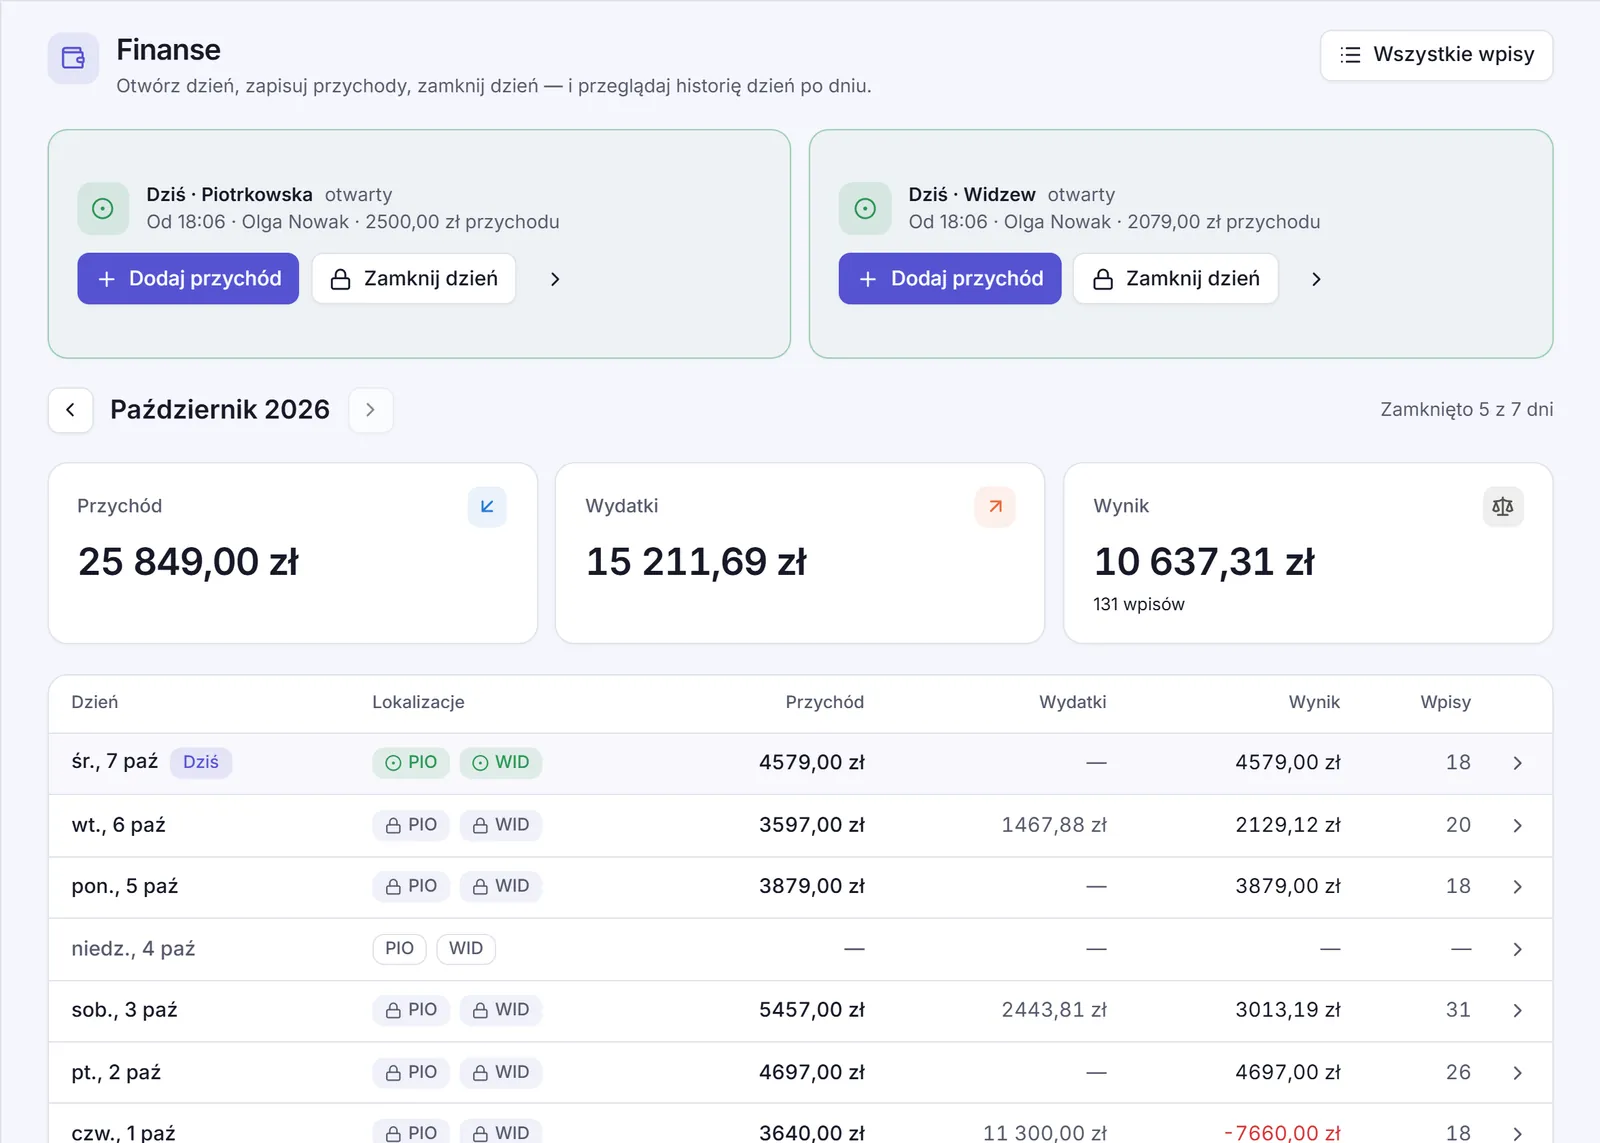Expand Widzew day details chevron
Screen dimensions: 1600x1143
pos(1316,279)
